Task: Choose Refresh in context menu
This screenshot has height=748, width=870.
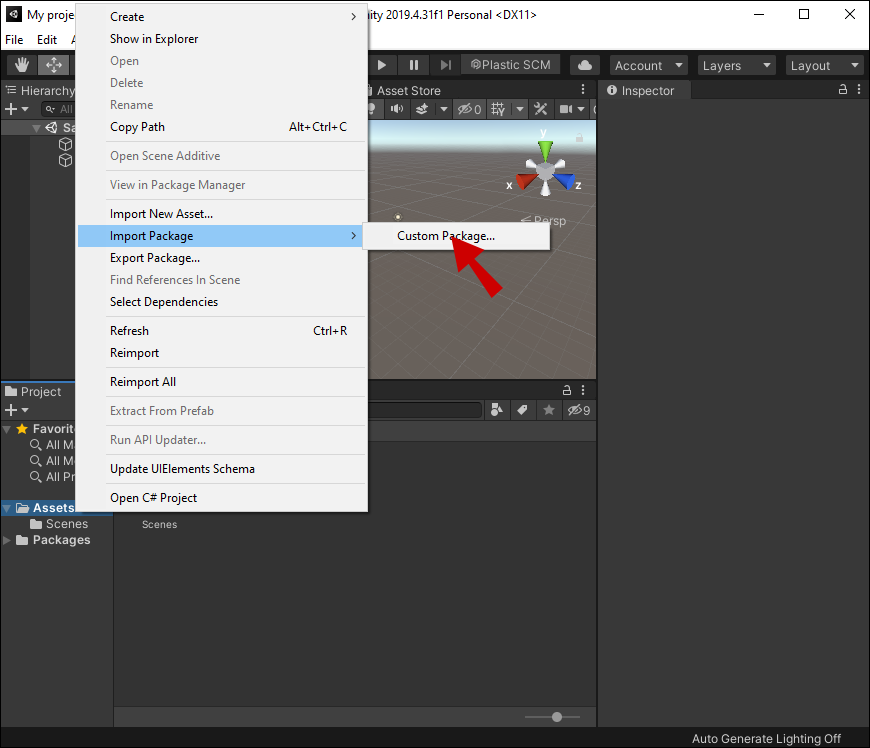Action: (x=222, y=331)
